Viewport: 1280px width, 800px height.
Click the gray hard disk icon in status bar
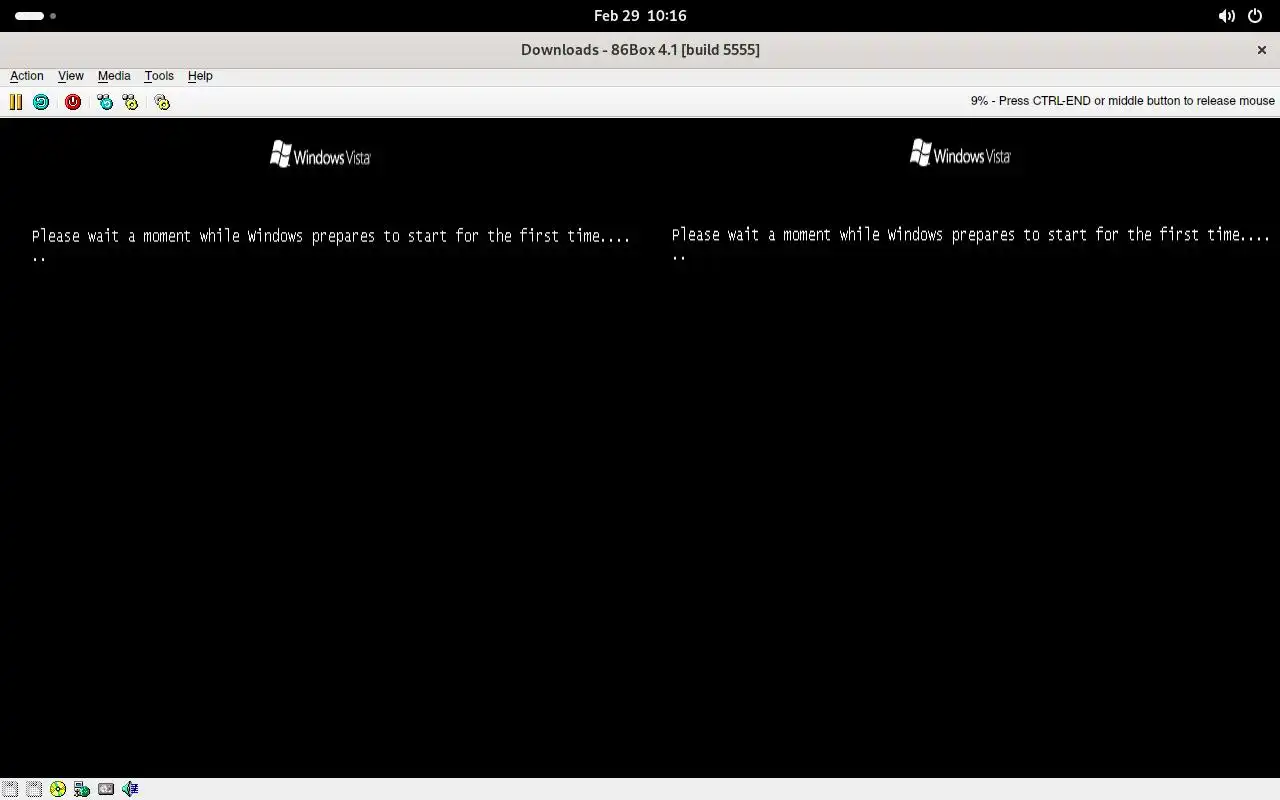coord(106,789)
